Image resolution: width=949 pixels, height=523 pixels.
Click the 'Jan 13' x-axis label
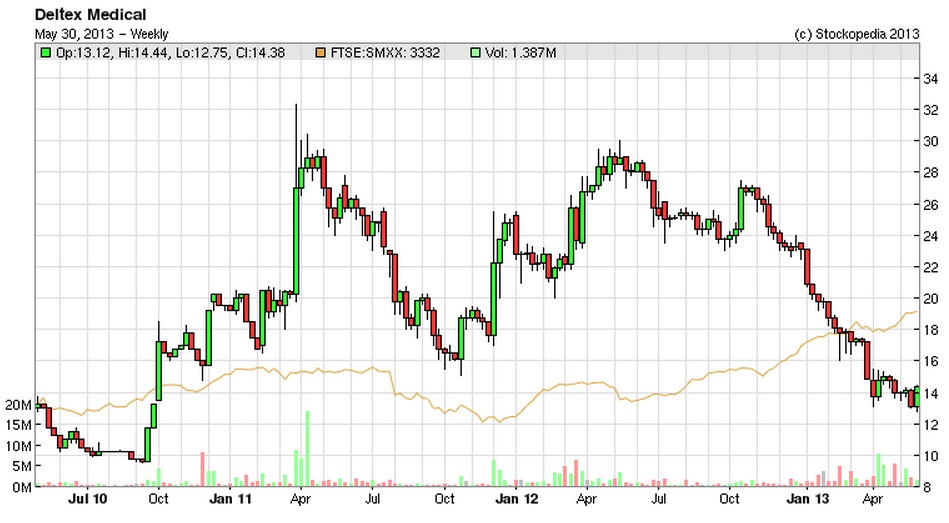(x=808, y=499)
